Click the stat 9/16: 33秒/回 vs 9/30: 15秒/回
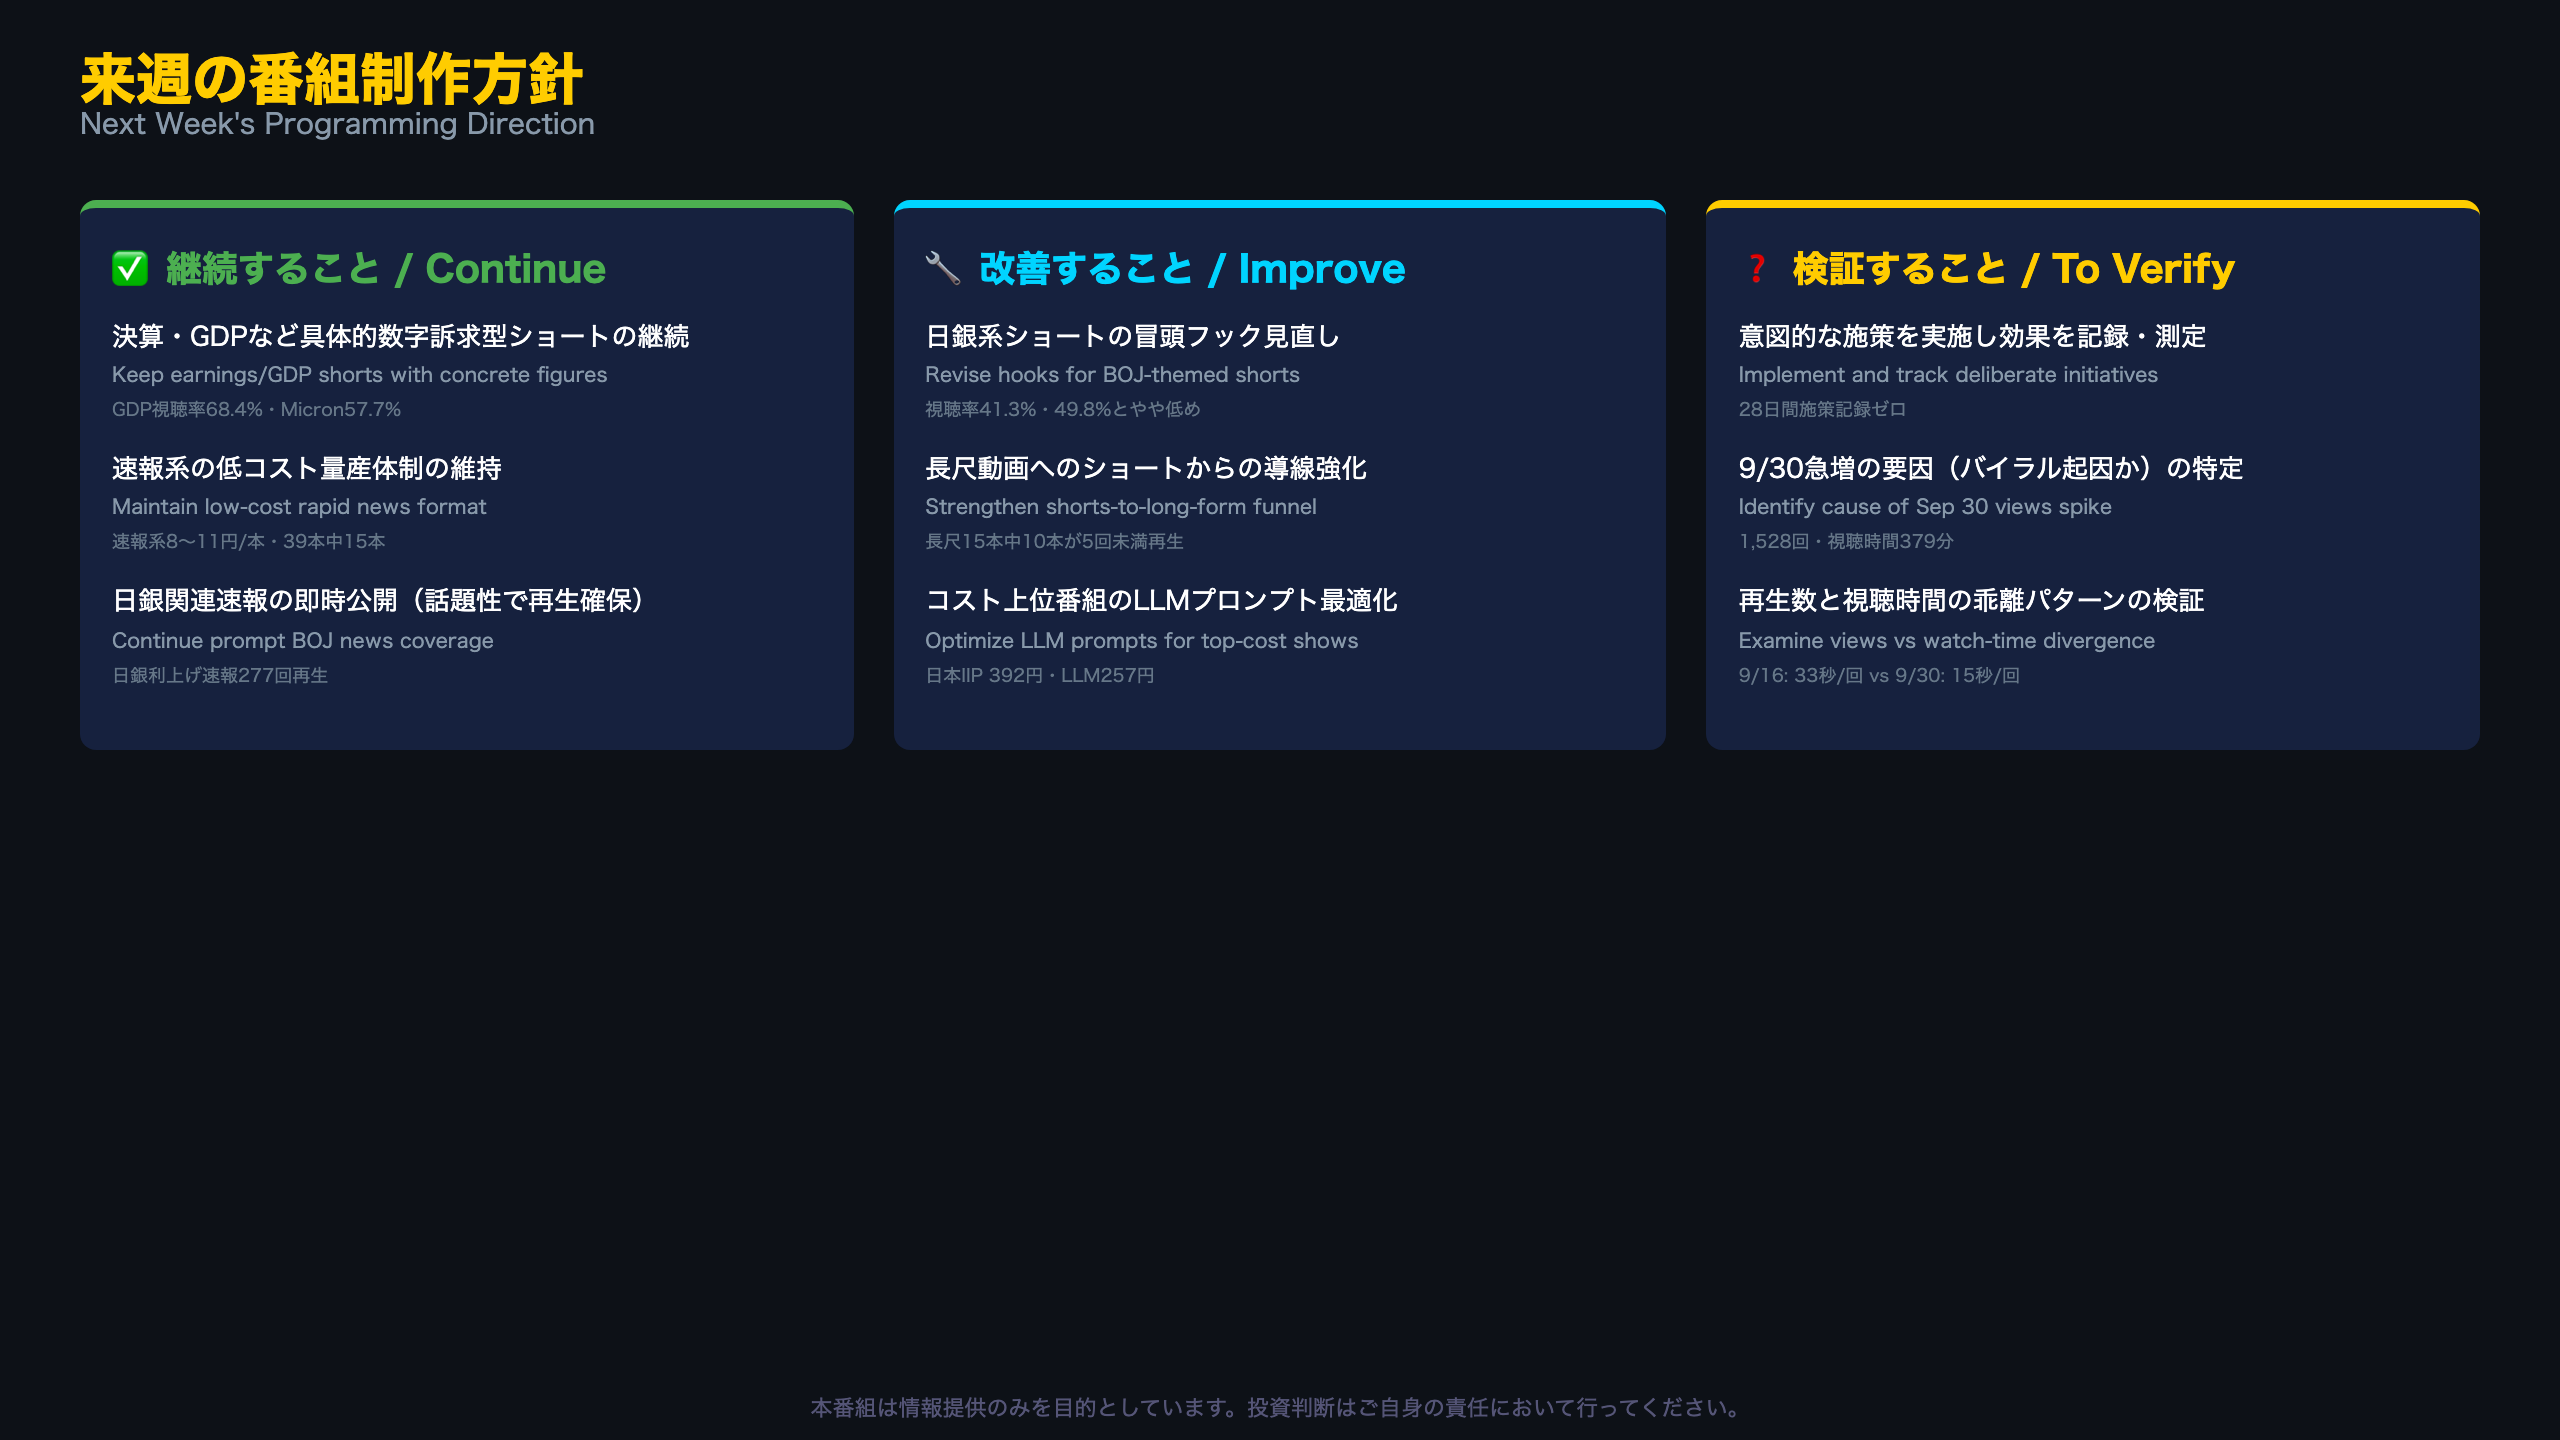Screen dimensions: 2560x1440 pos(1879,675)
